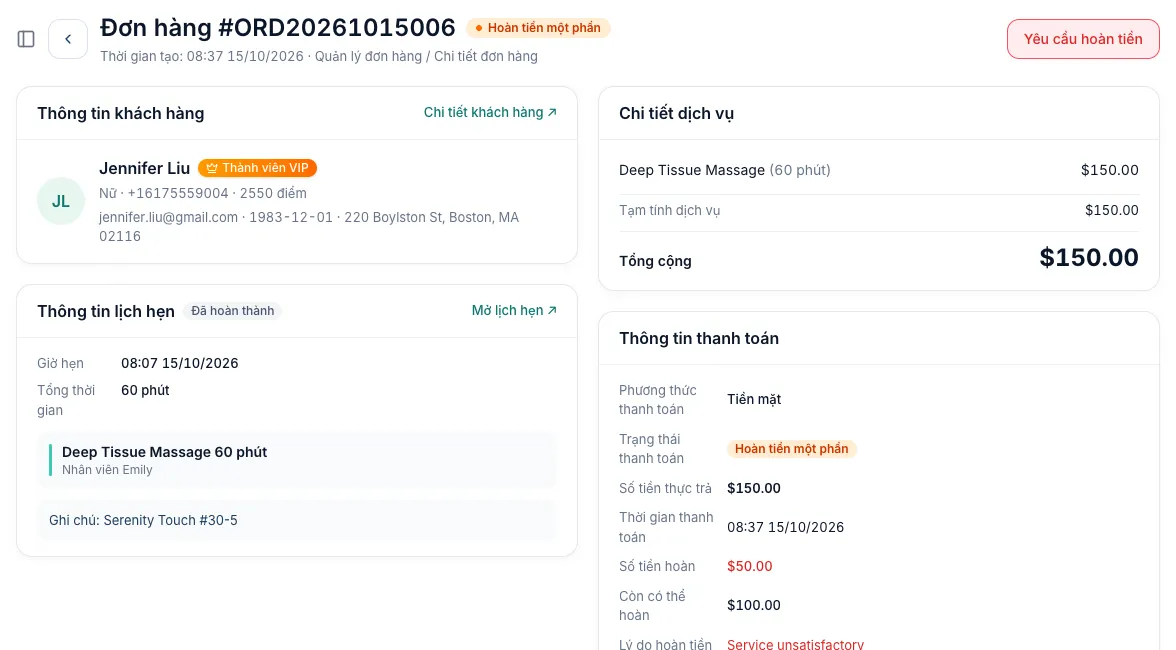Click the Deep Tissue Massage service line

pos(878,170)
